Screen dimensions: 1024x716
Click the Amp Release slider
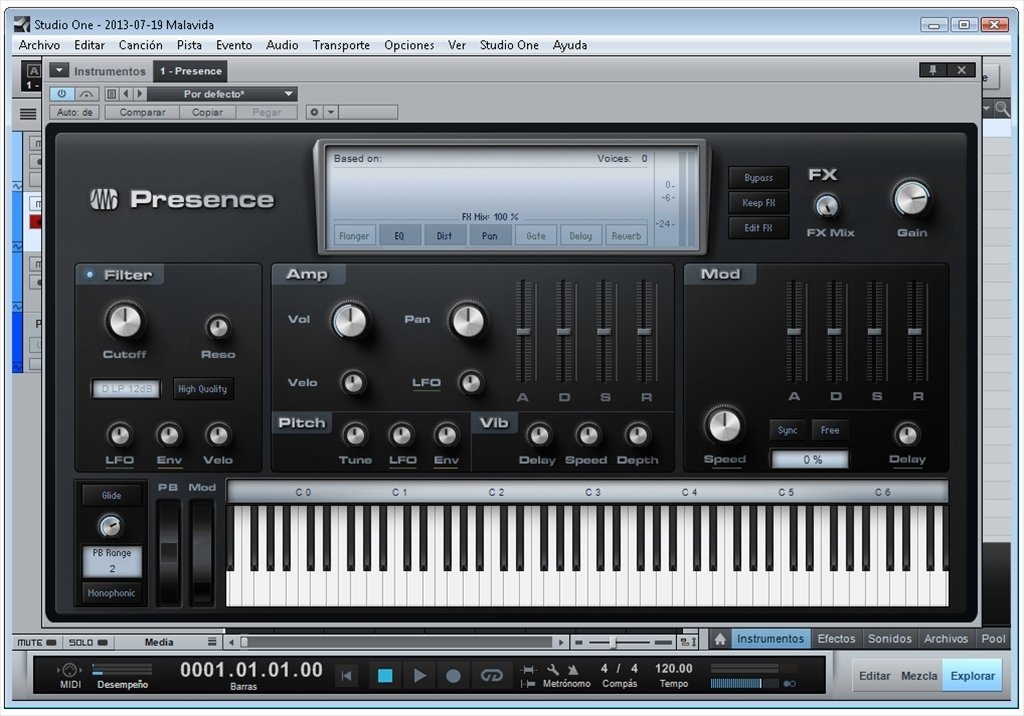(645, 331)
